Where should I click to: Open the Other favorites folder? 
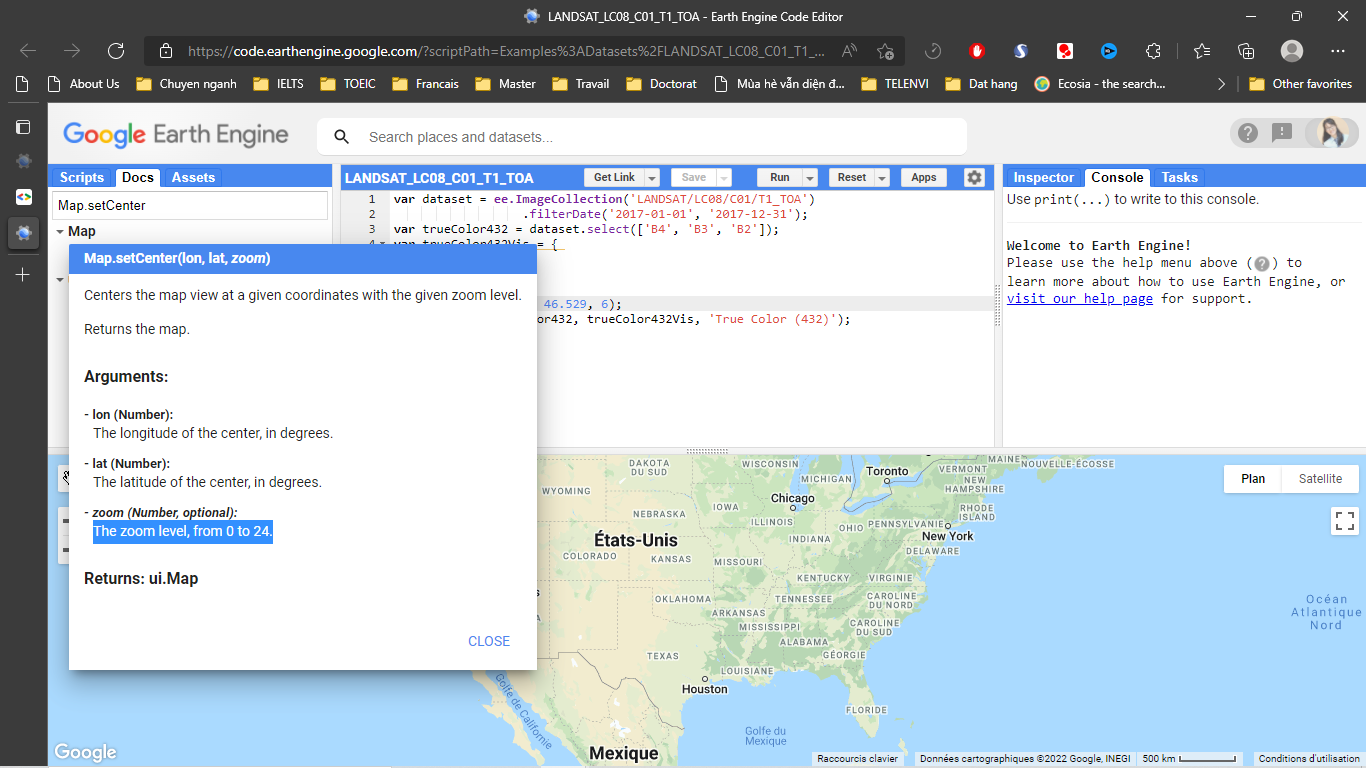[1300, 84]
